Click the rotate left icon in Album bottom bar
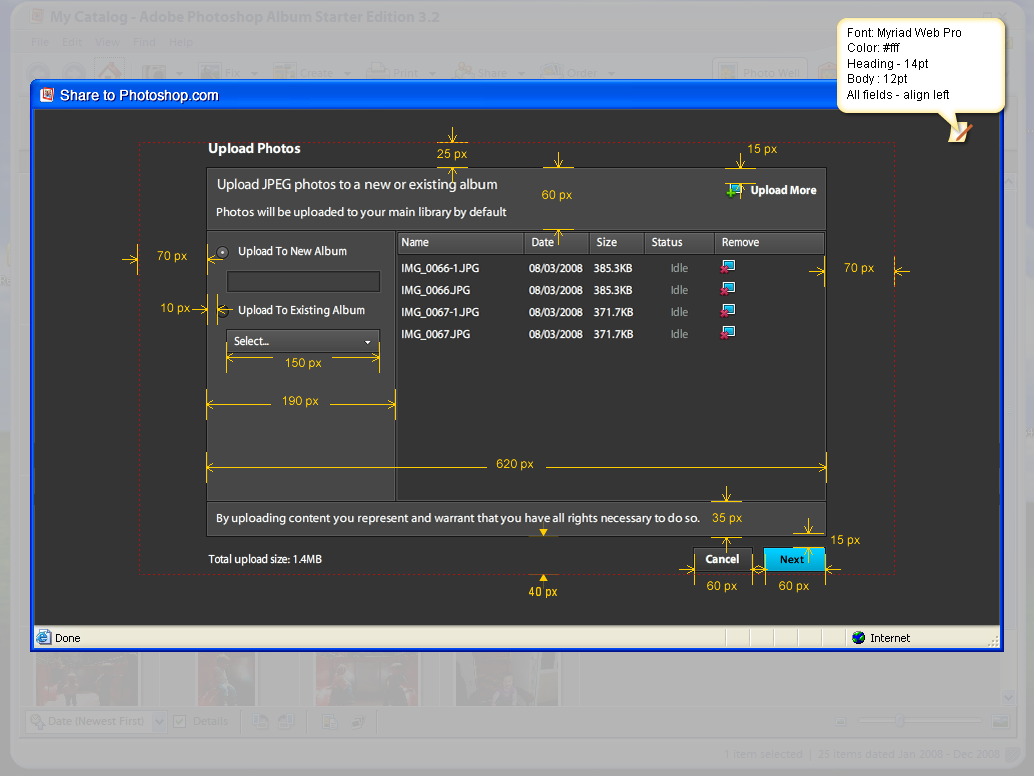This screenshot has width=1034, height=777. pos(260,722)
